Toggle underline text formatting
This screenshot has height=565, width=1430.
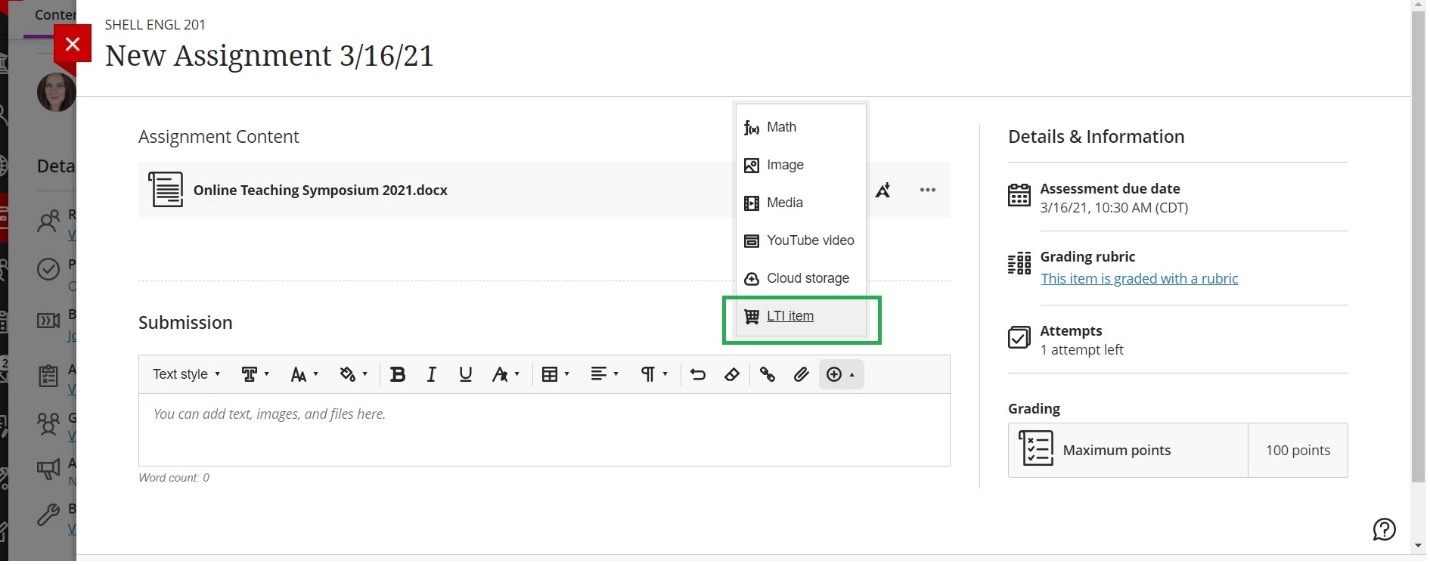coord(465,375)
